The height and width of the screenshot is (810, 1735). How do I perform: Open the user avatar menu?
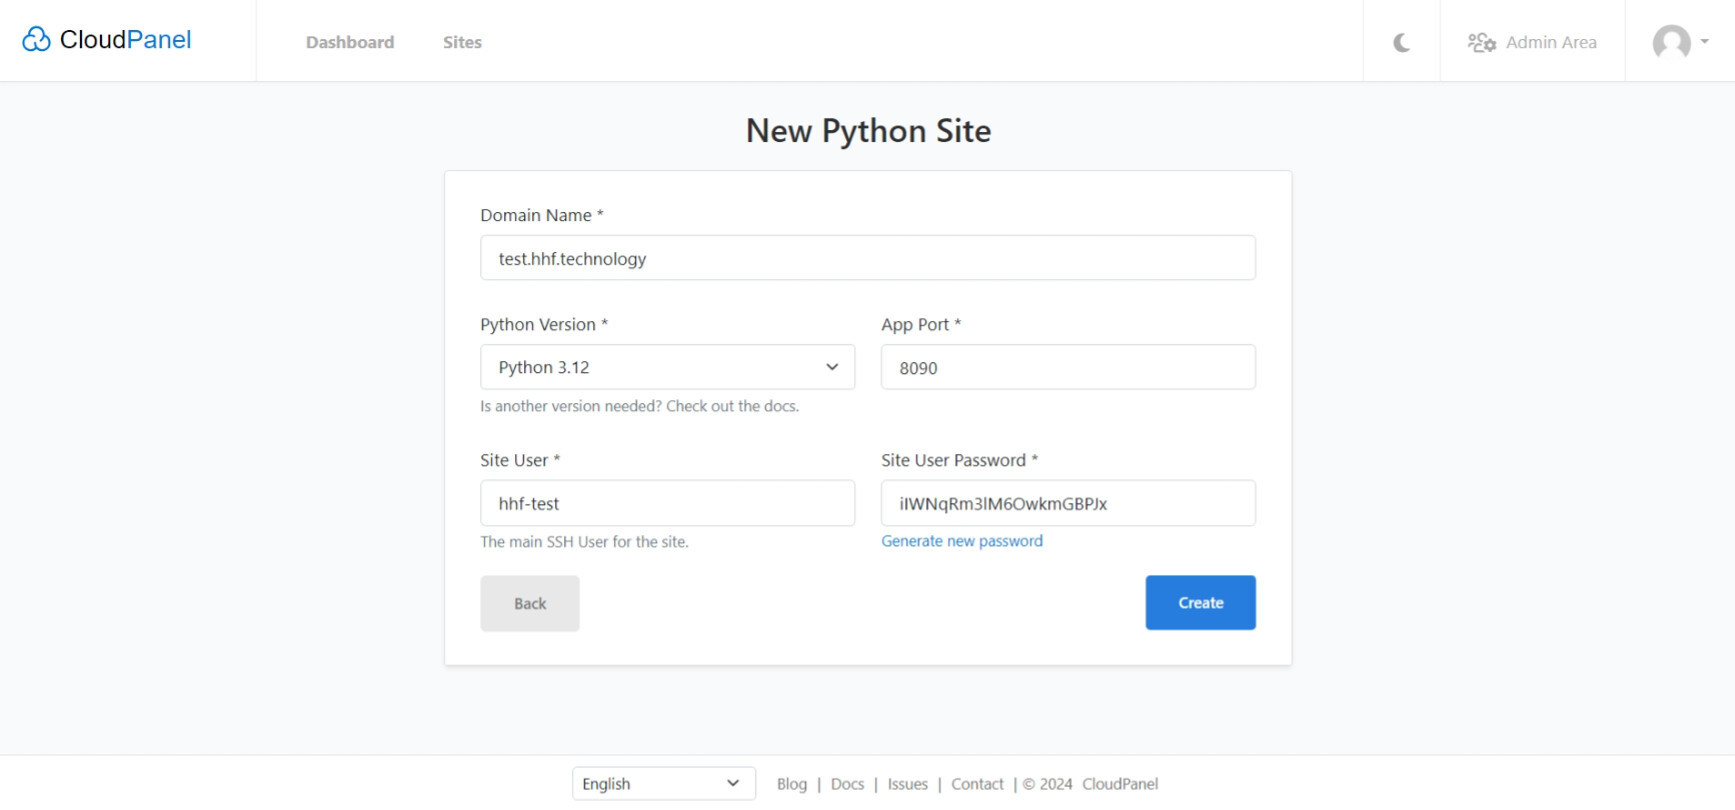point(1671,42)
